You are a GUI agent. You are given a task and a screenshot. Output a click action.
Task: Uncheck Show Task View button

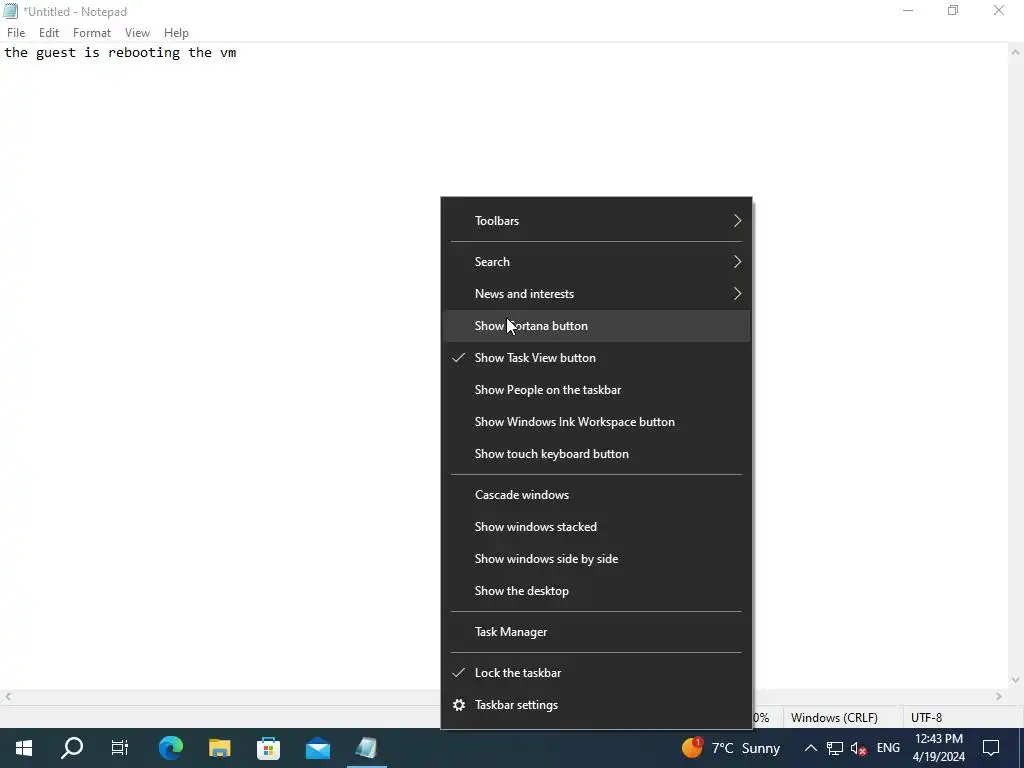click(596, 358)
